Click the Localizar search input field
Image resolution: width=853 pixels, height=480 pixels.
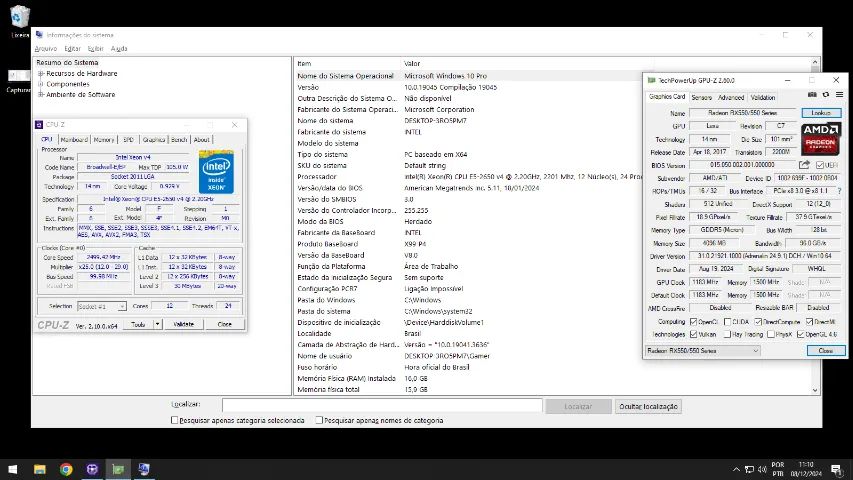coord(382,405)
